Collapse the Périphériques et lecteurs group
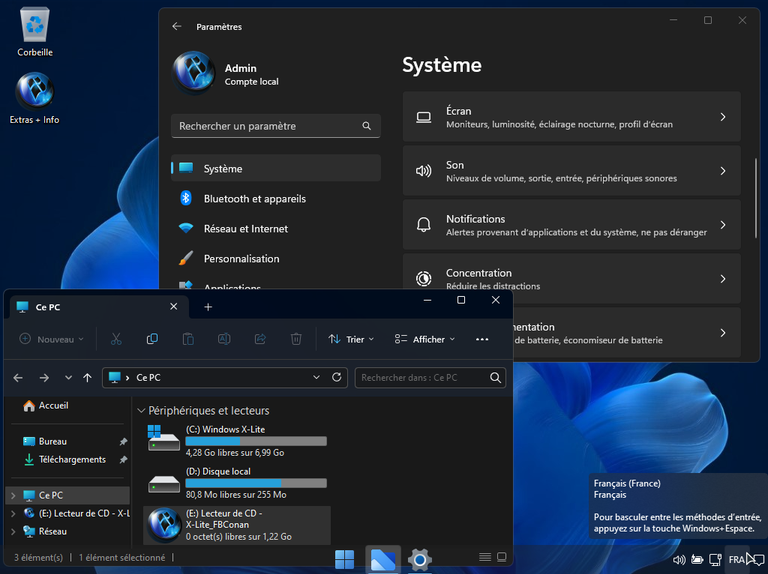Screen dimensions: 768x574 pos(141,410)
